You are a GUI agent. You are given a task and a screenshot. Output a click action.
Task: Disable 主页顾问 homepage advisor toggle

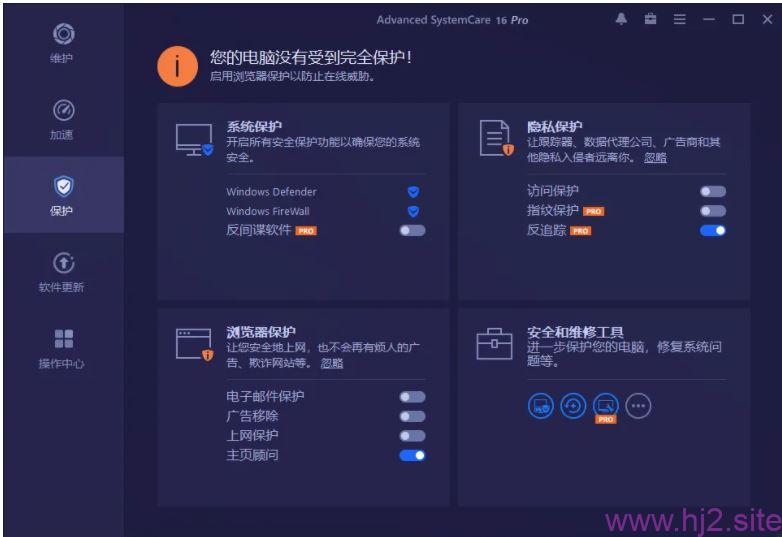[x=412, y=455]
